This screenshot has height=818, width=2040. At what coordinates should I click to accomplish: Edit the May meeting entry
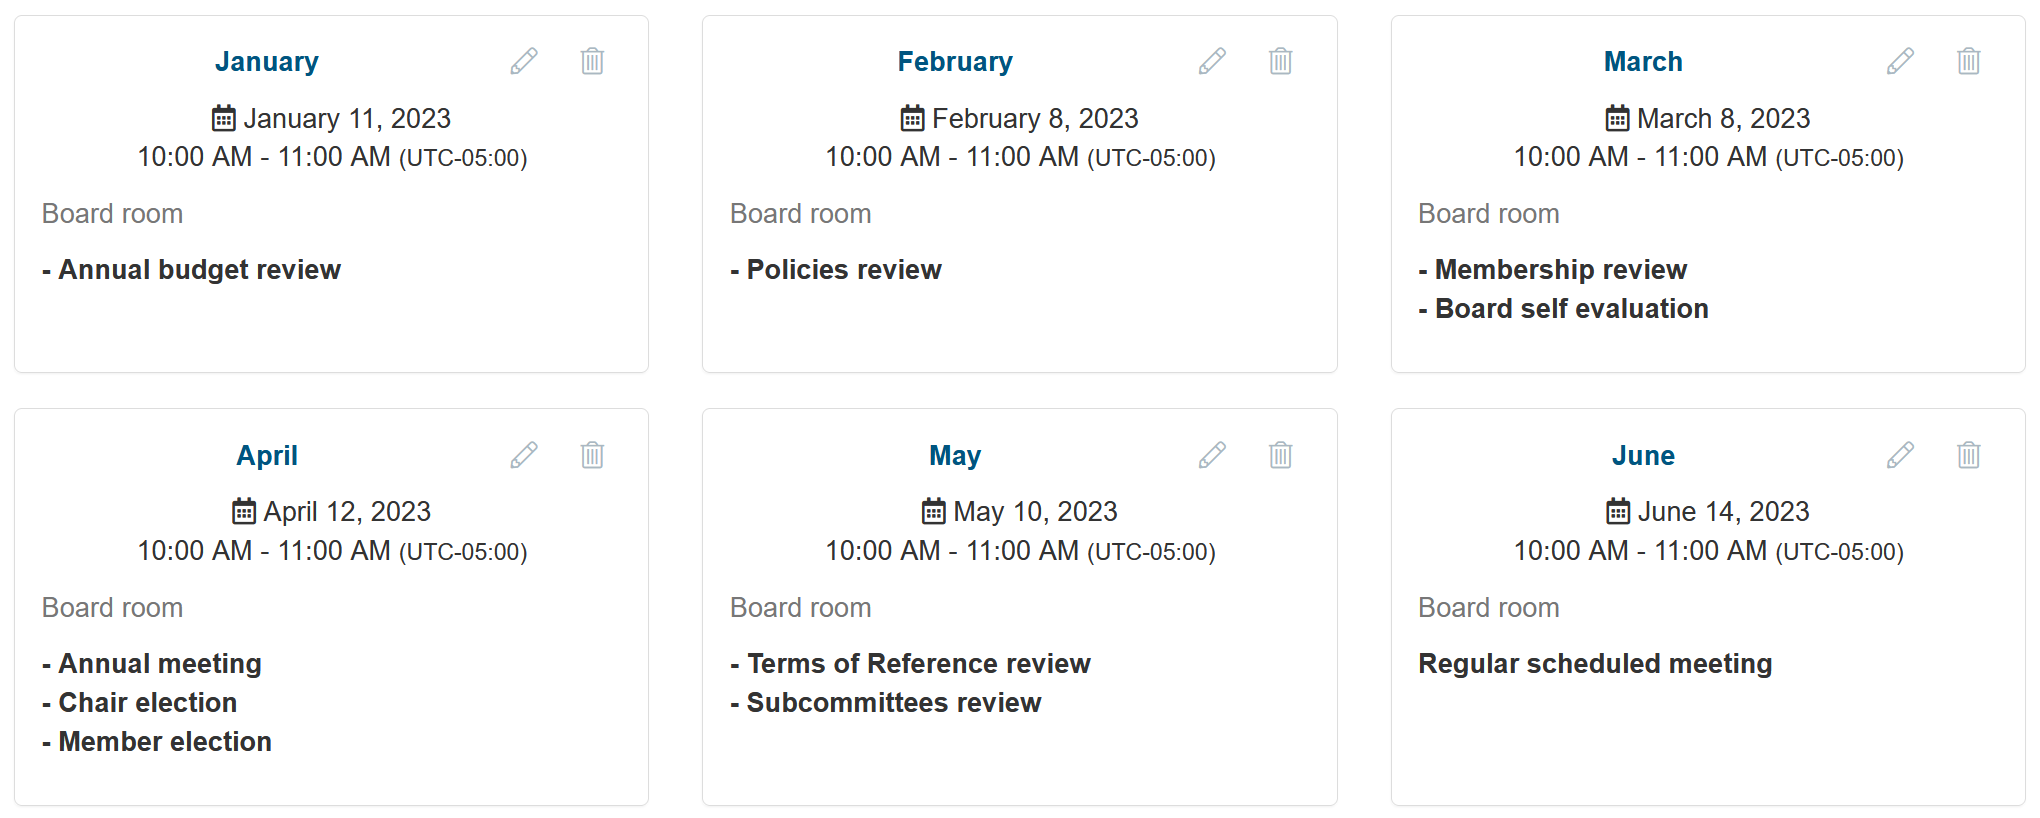(x=1212, y=455)
